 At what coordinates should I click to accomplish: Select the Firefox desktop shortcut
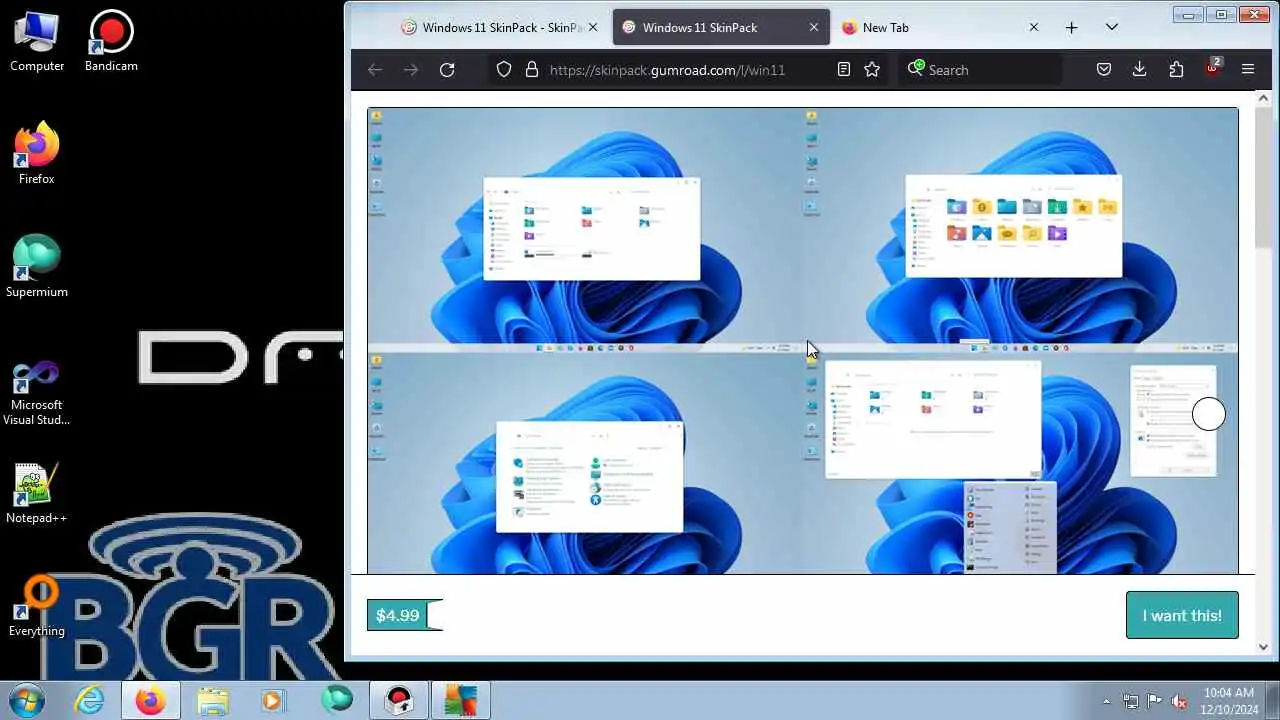tap(36, 153)
